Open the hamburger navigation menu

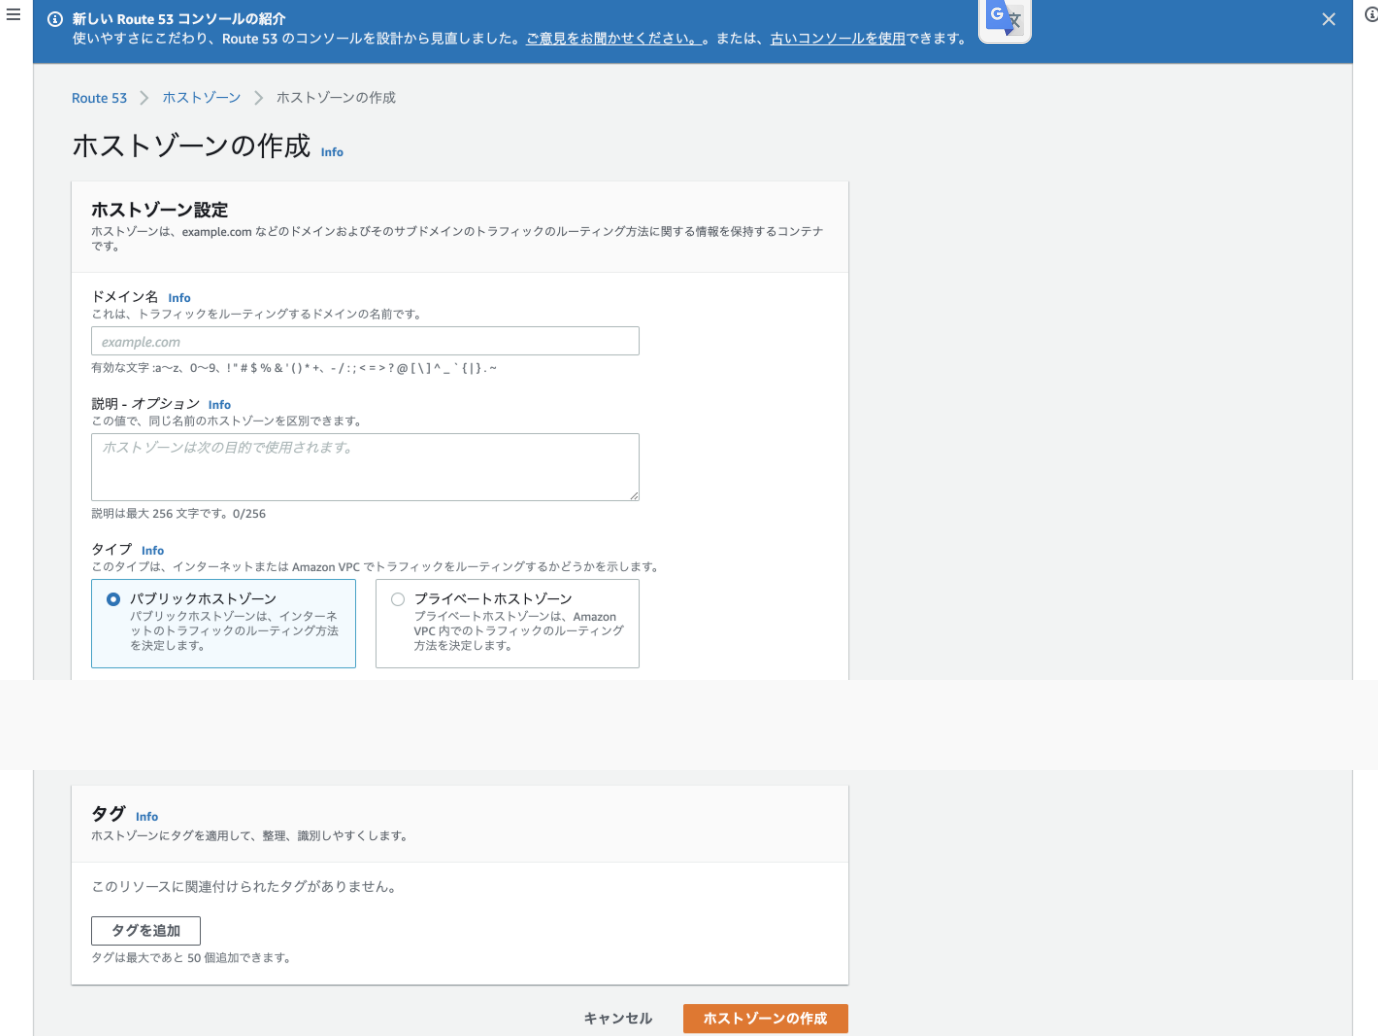(13, 15)
